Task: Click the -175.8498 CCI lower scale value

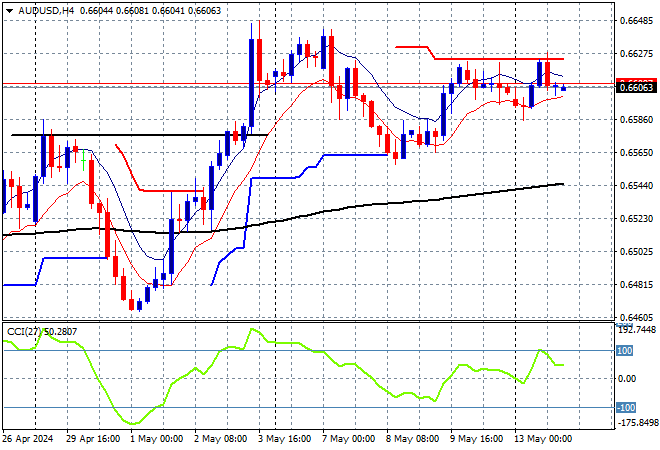Action: (x=637, y=422)
